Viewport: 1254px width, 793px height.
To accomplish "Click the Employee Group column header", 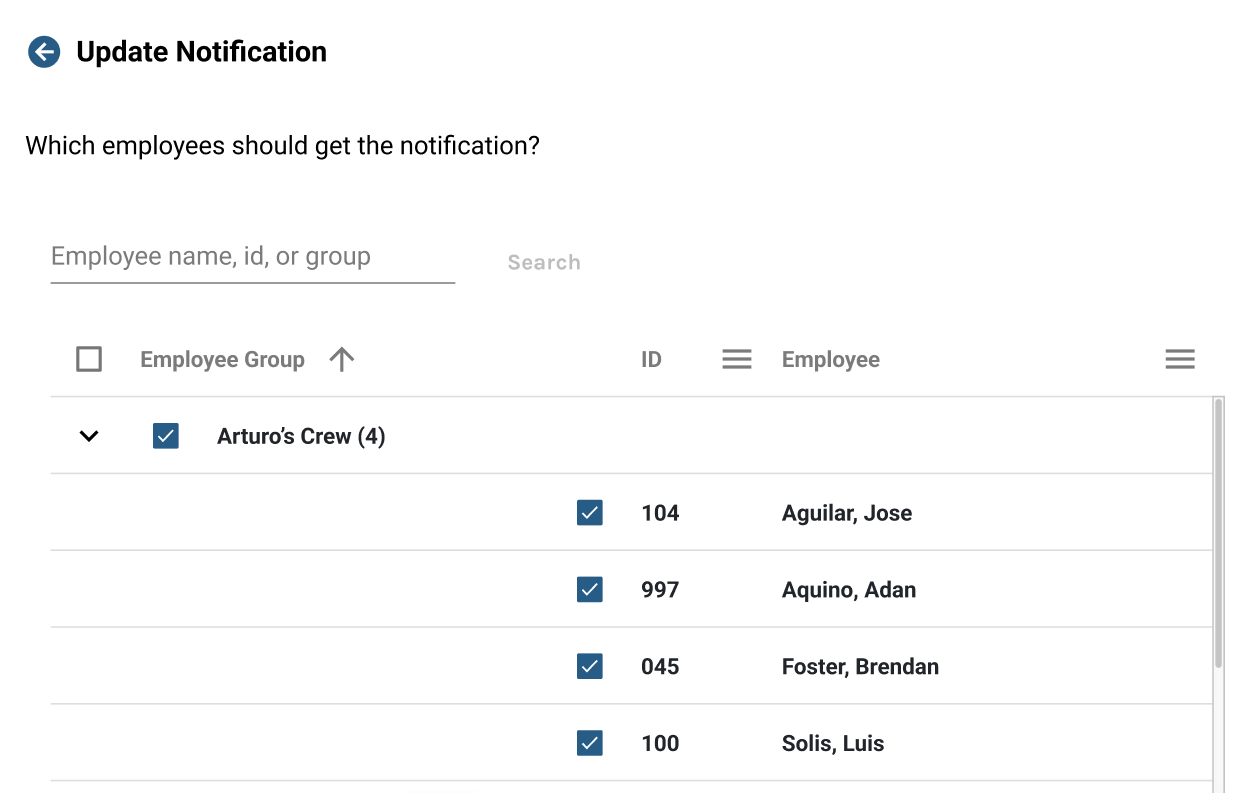I will [222, 360].
